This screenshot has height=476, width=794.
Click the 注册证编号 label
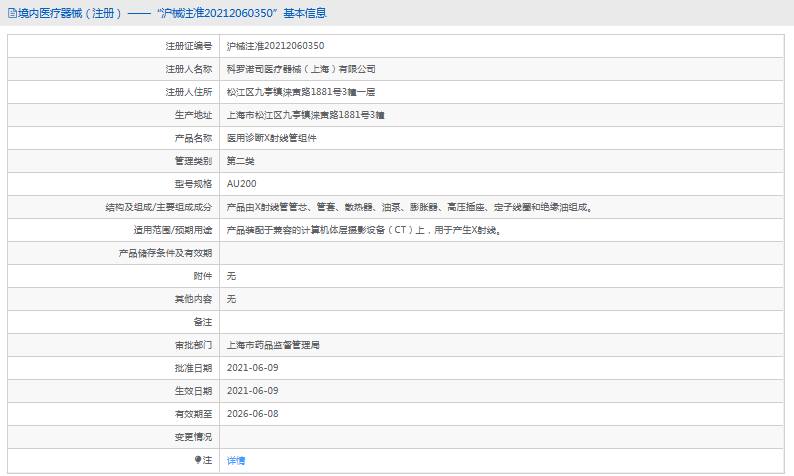[x=189, y=46]
